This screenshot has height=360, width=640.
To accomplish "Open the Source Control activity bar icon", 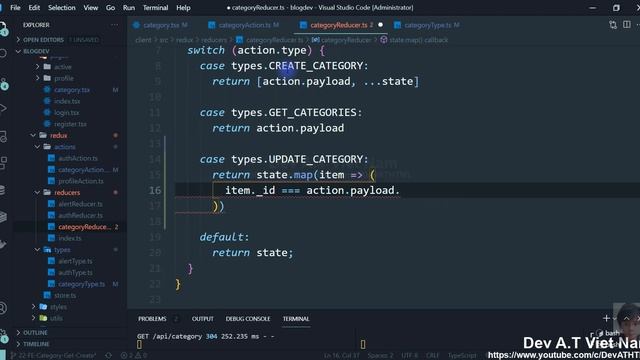I will click(x=3, y=84).
